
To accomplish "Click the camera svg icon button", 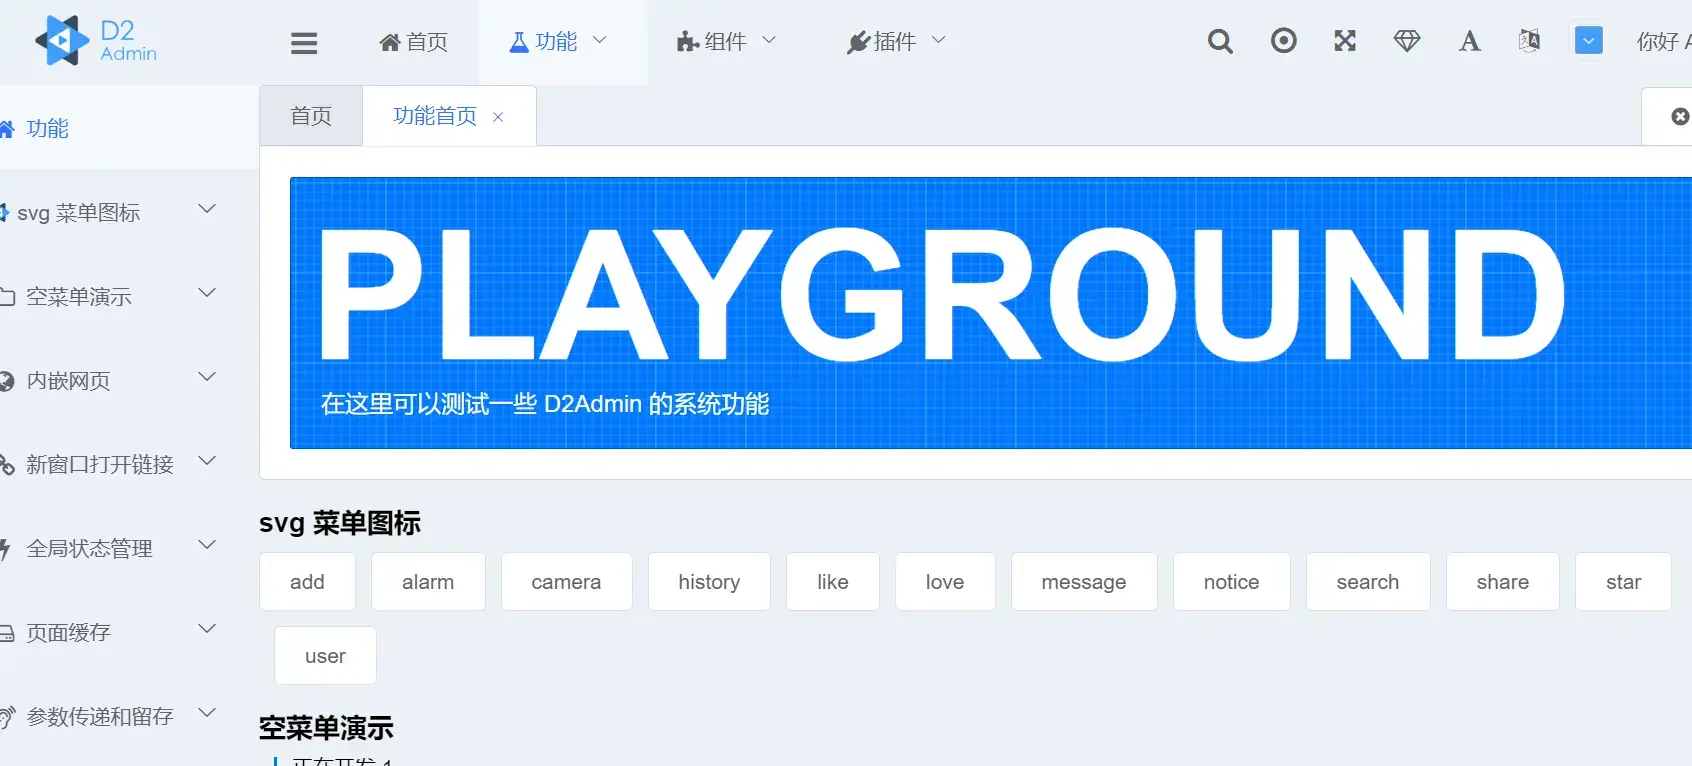I will (x=566, y=582).
